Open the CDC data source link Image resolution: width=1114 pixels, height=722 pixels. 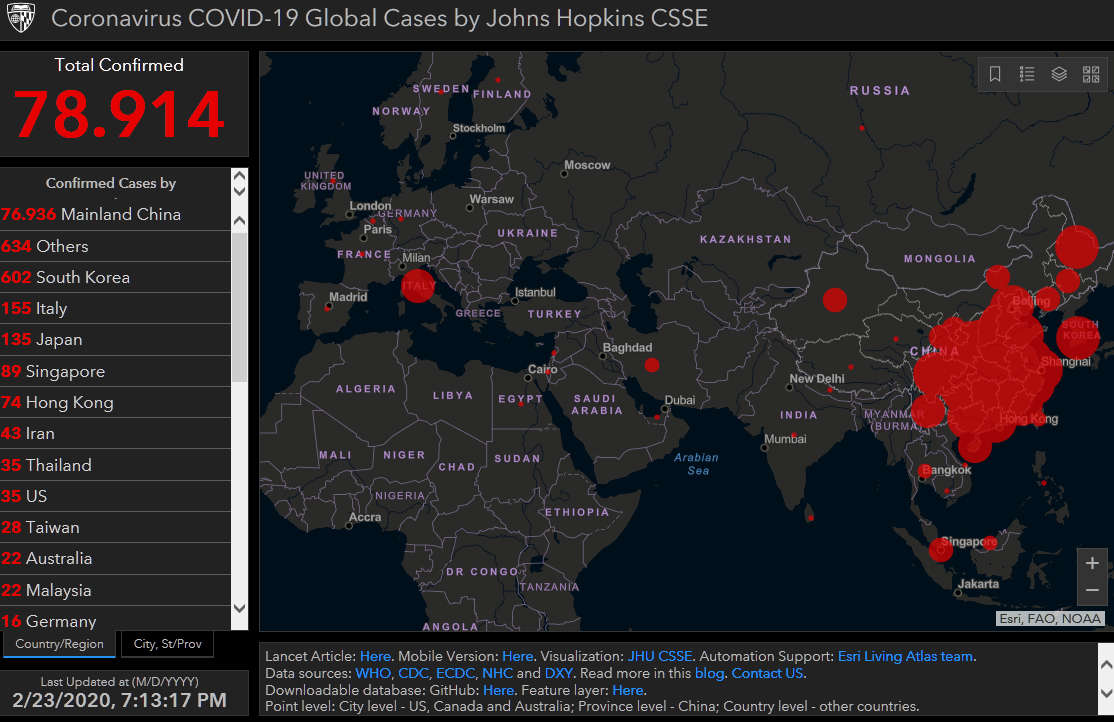point(413,674)
